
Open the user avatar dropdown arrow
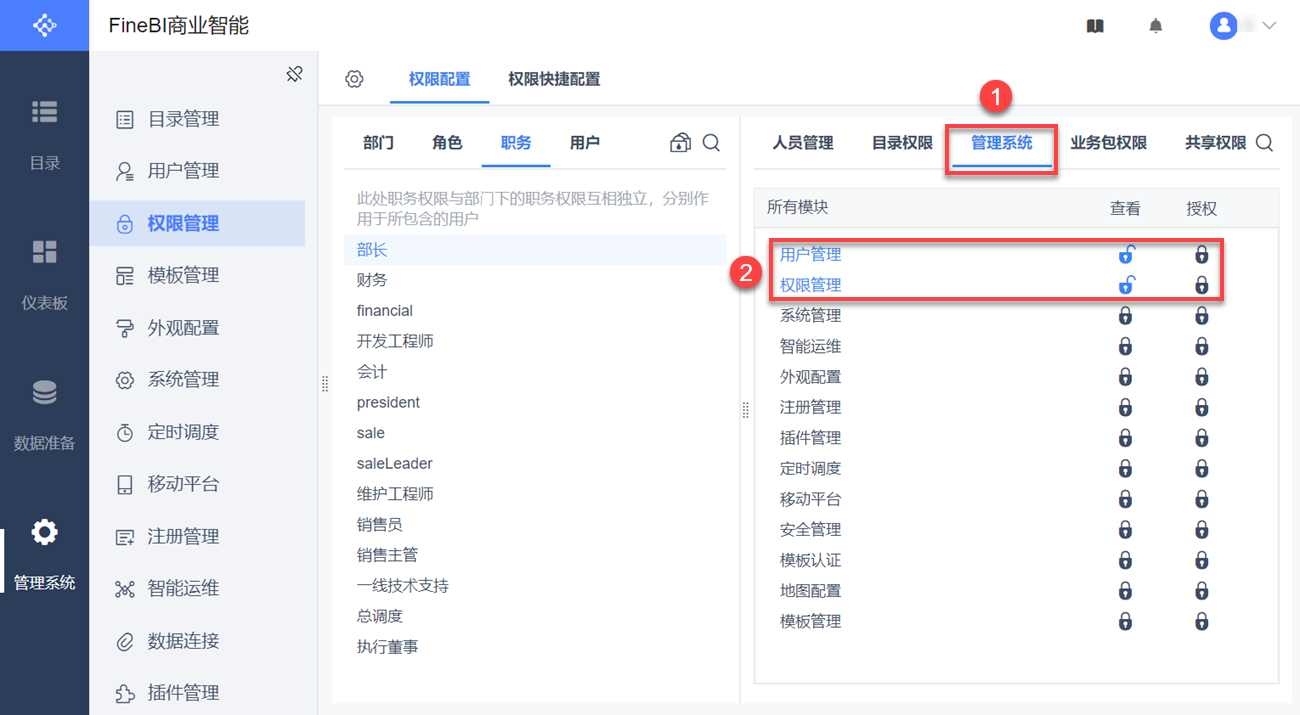pos(1270,26)
